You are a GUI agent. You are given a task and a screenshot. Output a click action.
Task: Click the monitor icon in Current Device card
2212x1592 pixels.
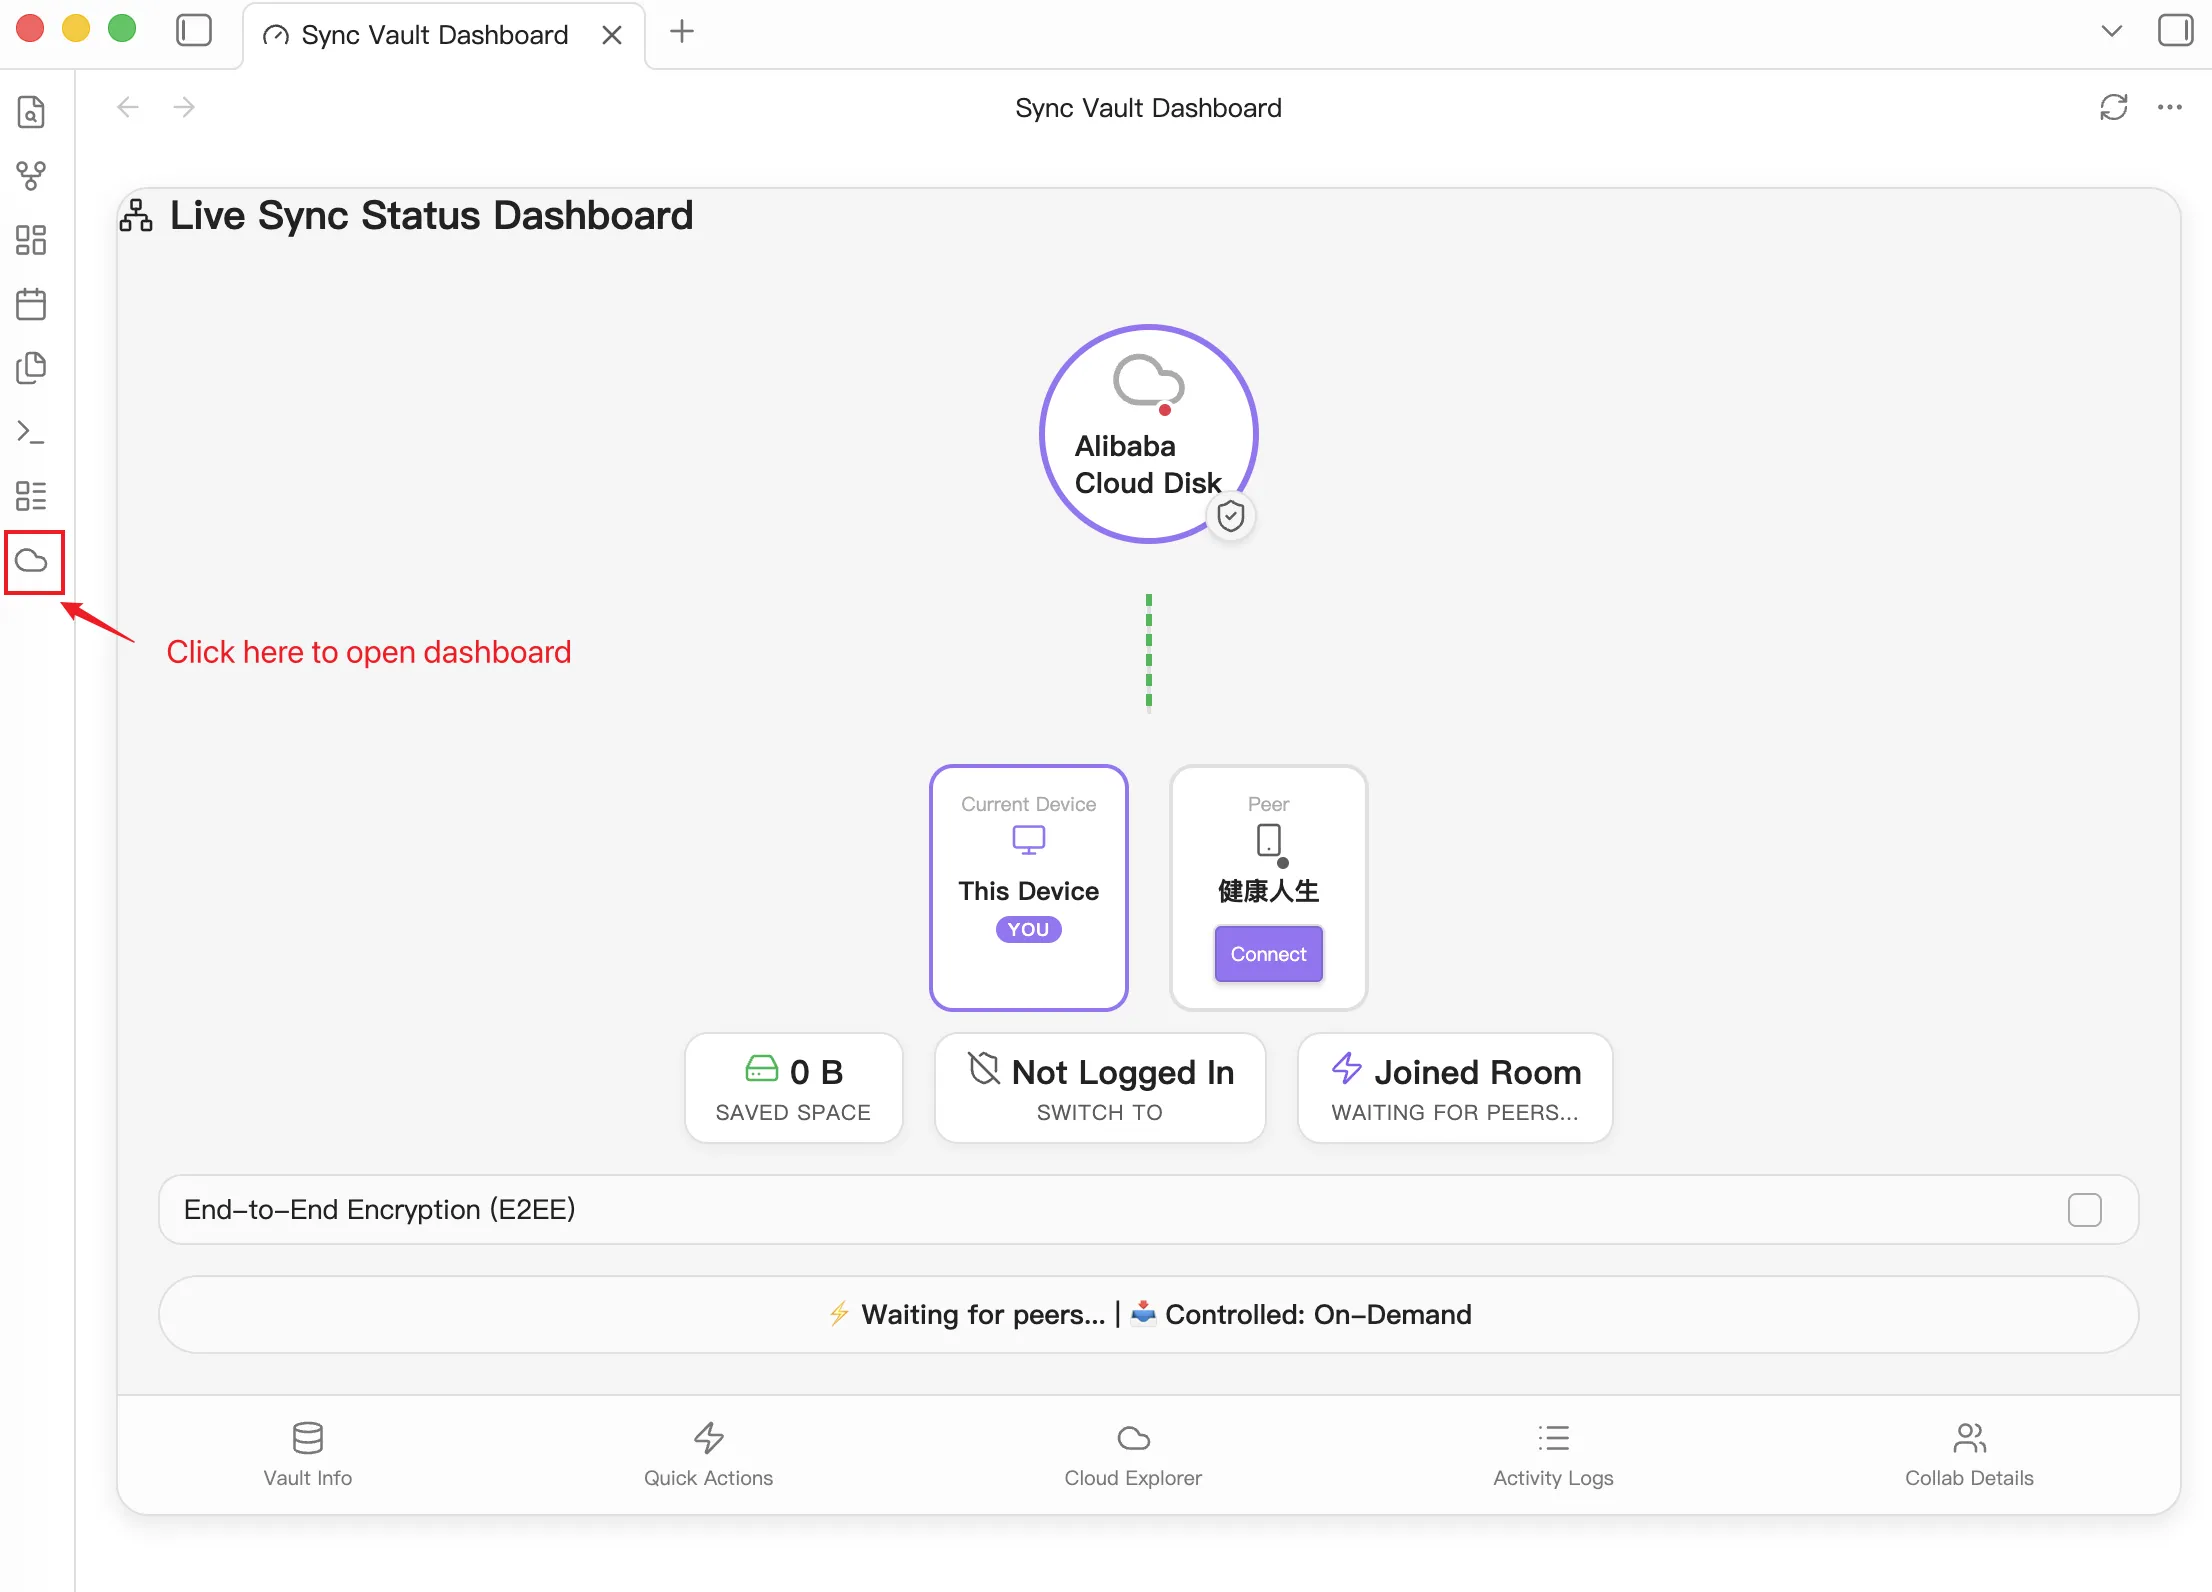(1028, 840)
